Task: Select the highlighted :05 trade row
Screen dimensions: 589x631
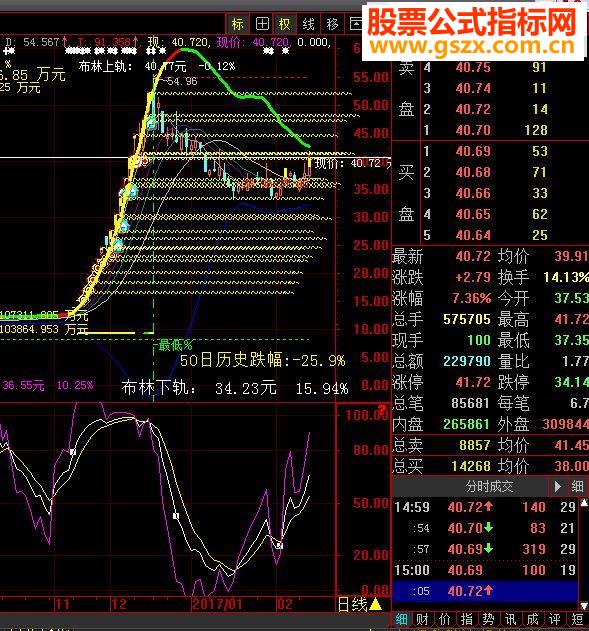Action: 485,591
